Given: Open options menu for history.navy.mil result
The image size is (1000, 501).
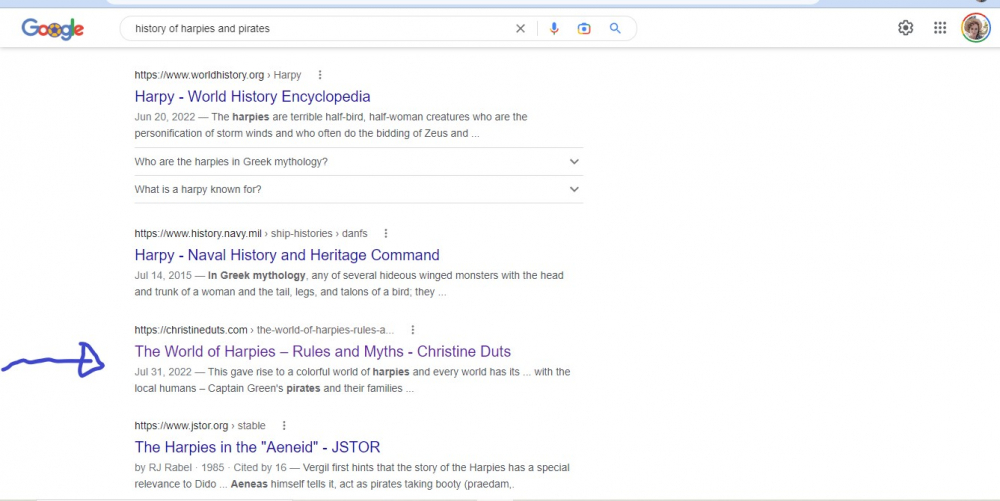Looking at the screenshot, I should coord(386,233).
